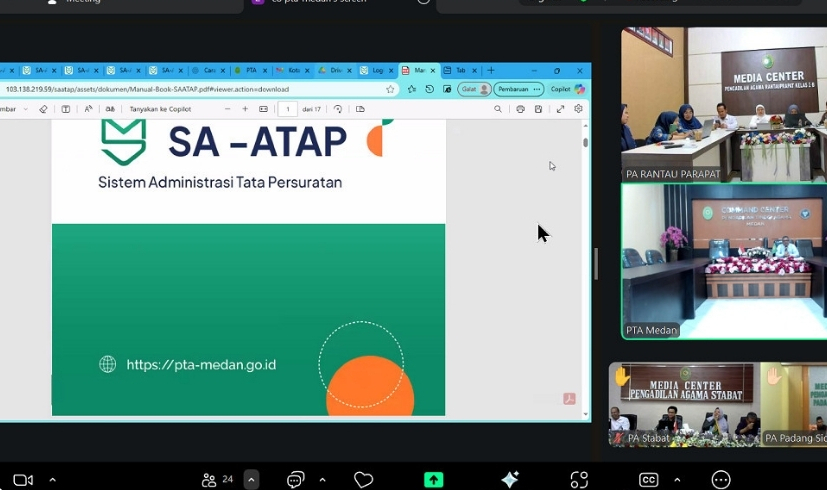Click the read aloud icon

(89, 109)
